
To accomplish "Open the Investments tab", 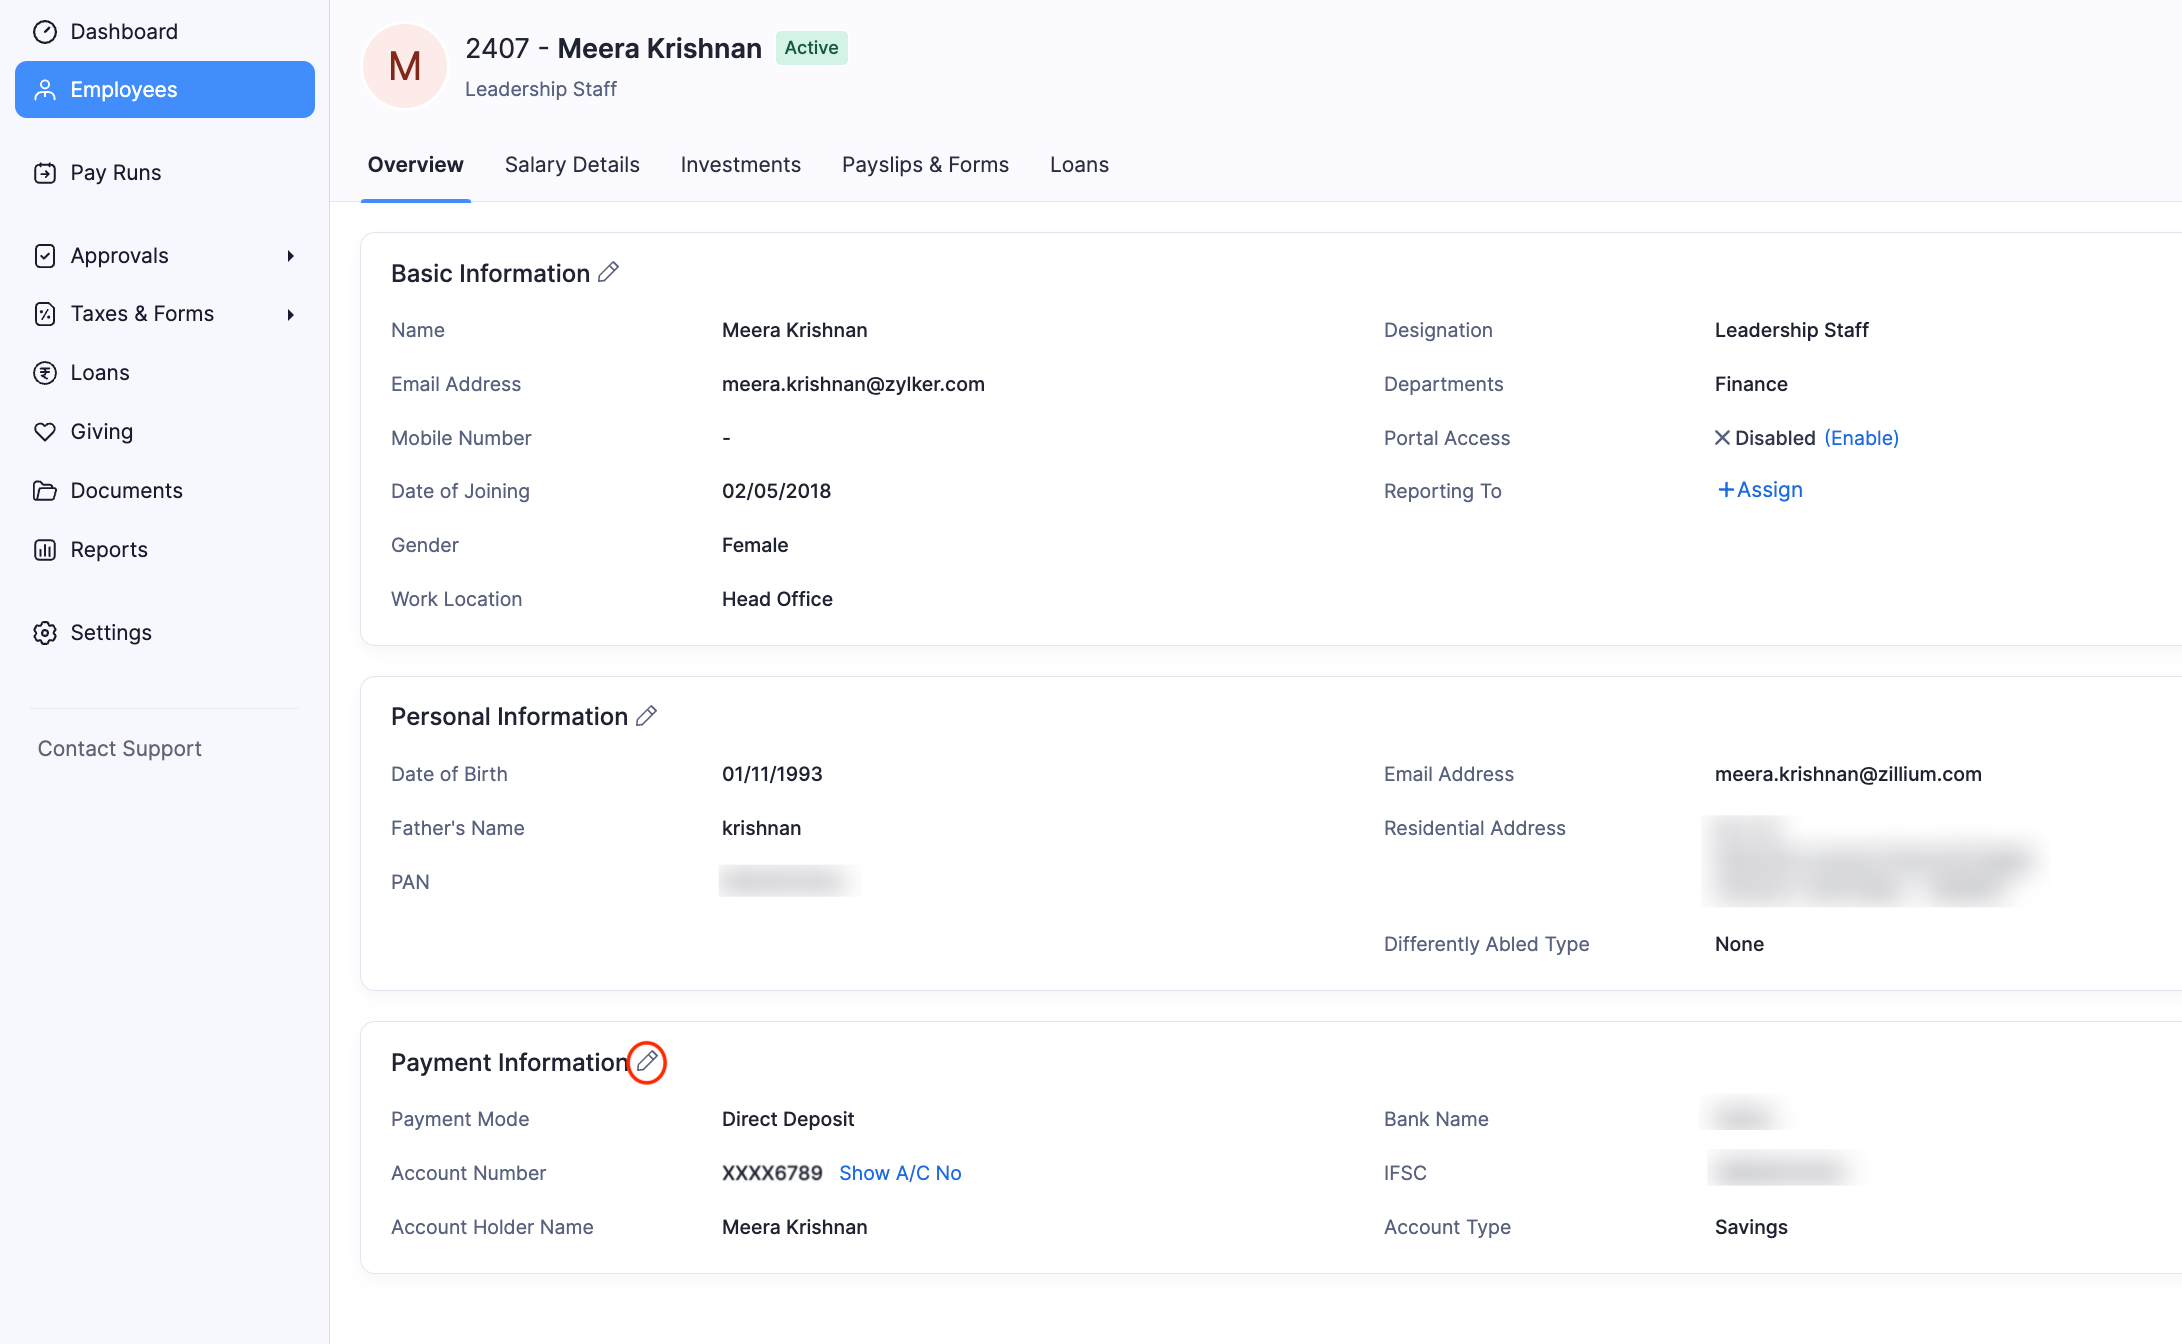I will tap(740, 164).
